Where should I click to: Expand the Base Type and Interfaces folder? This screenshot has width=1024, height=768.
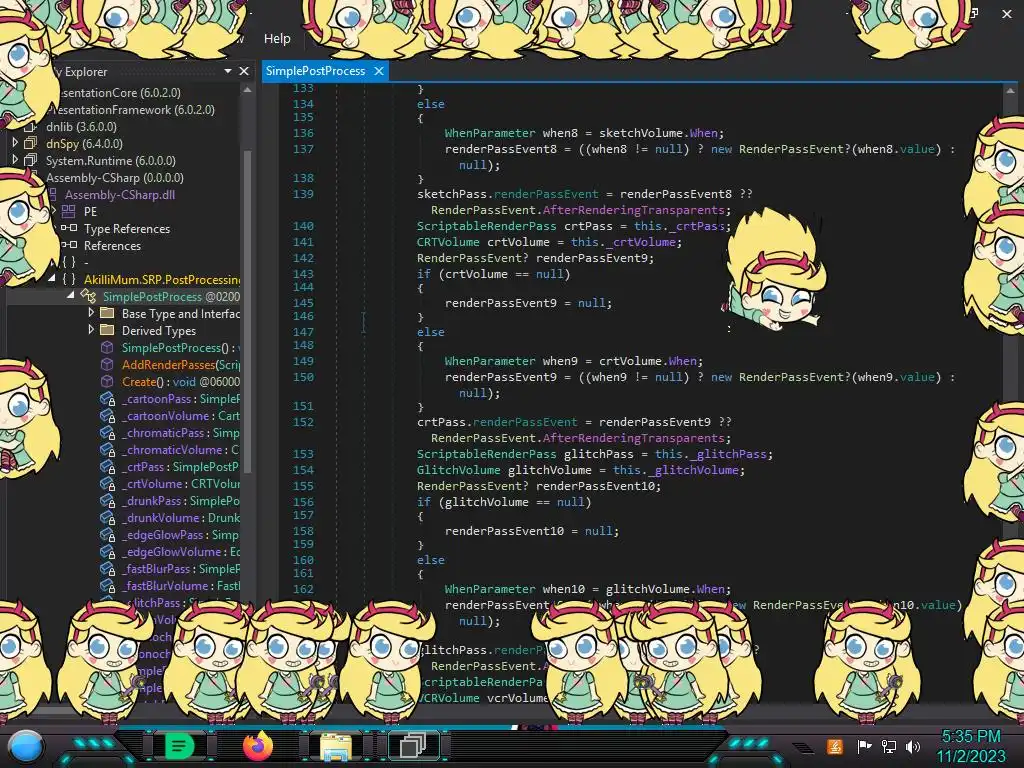point(91,313)
